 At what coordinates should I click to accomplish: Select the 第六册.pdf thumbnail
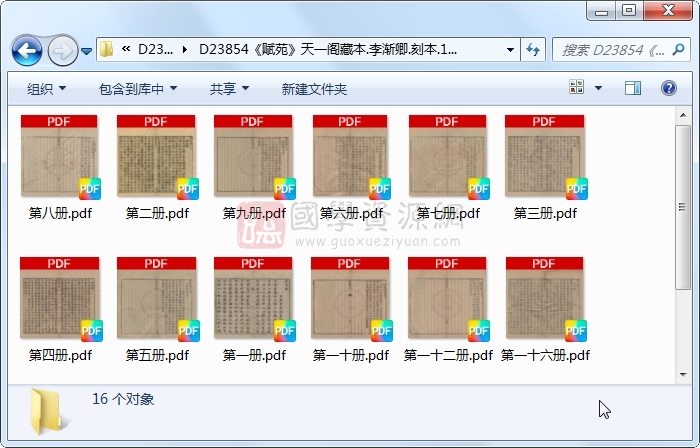pyautogui.click(x=351, y=157)
